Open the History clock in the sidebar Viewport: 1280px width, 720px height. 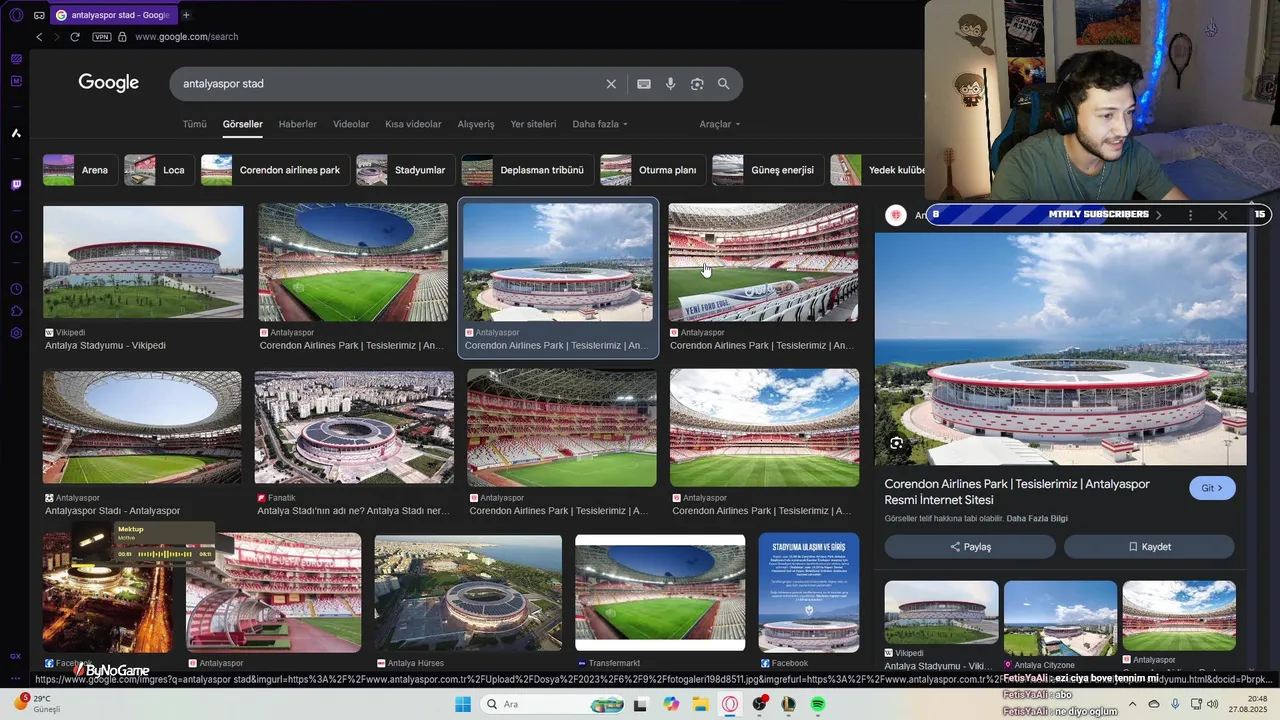pos(16,289)
